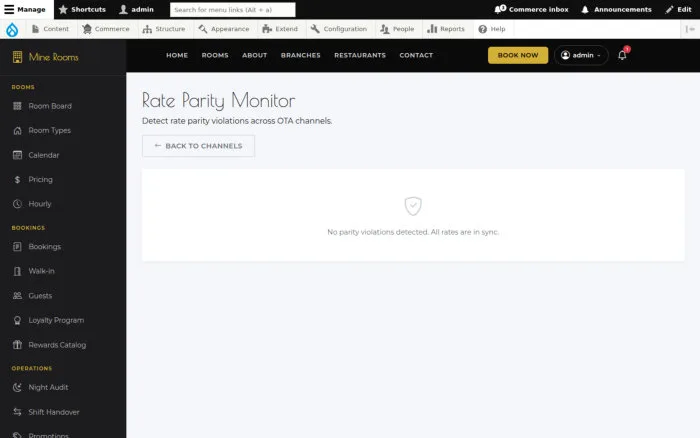
Task: Click the Loyalty Program medal icon
Action: [x=17, y=320]
